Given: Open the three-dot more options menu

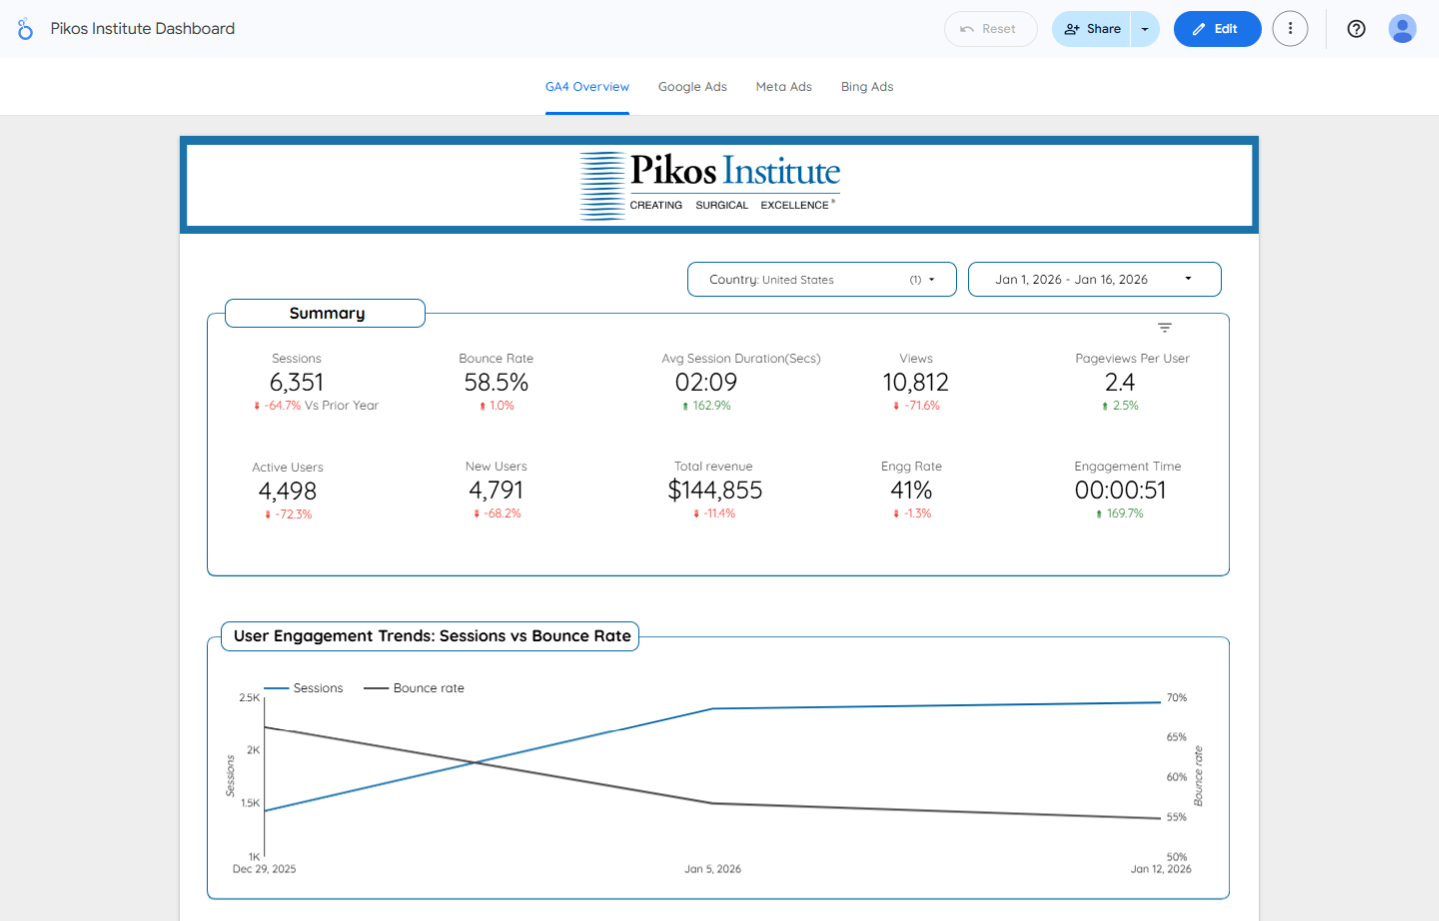Looking at the screenshot, I should click(x=1290, y=29).
